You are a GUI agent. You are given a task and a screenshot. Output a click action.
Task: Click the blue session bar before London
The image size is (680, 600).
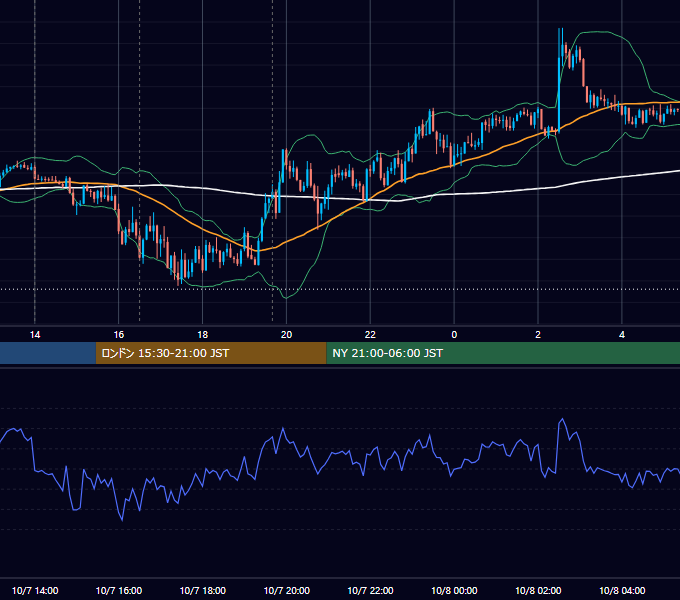click(x=48, y=353)
